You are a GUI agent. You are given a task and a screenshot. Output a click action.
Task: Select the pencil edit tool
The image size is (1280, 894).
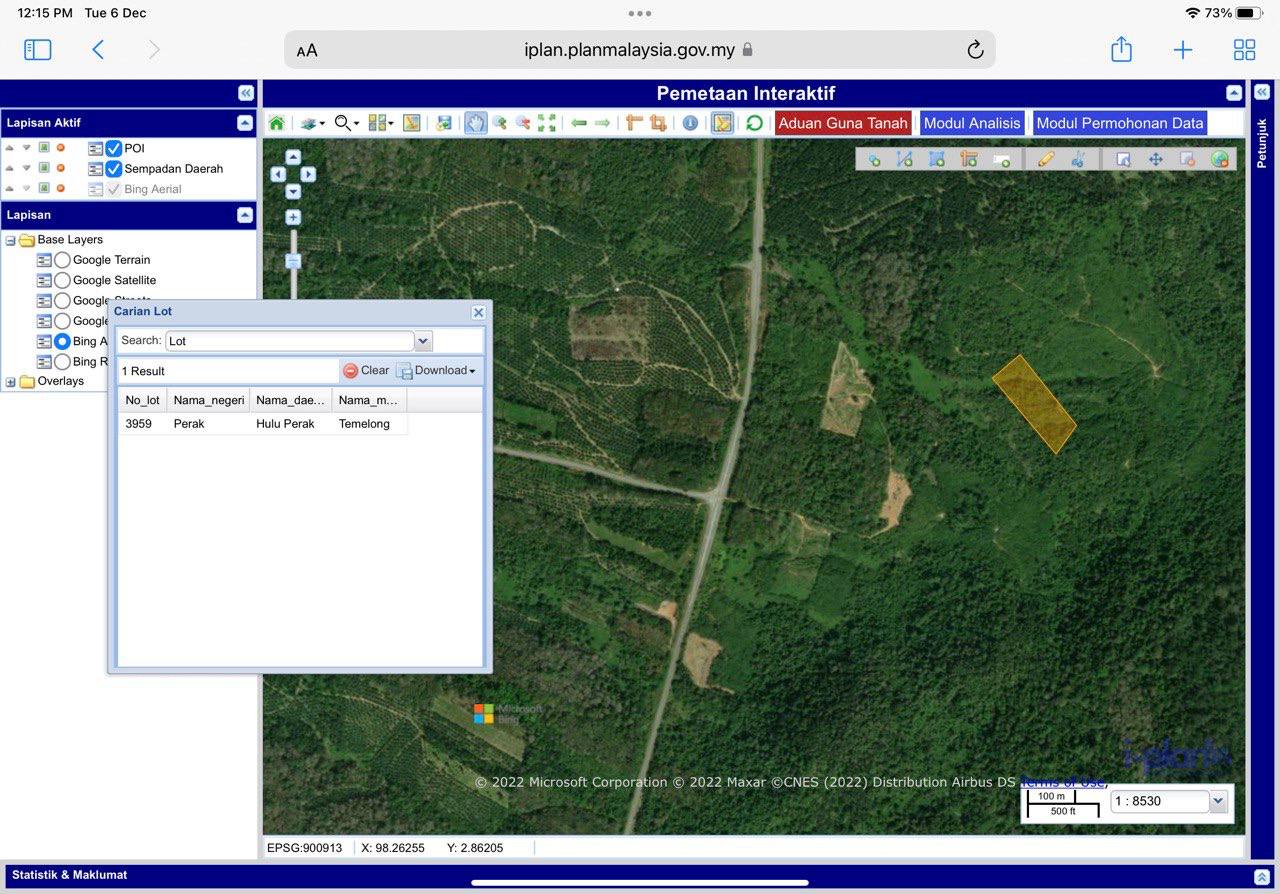pos(1046,159)
